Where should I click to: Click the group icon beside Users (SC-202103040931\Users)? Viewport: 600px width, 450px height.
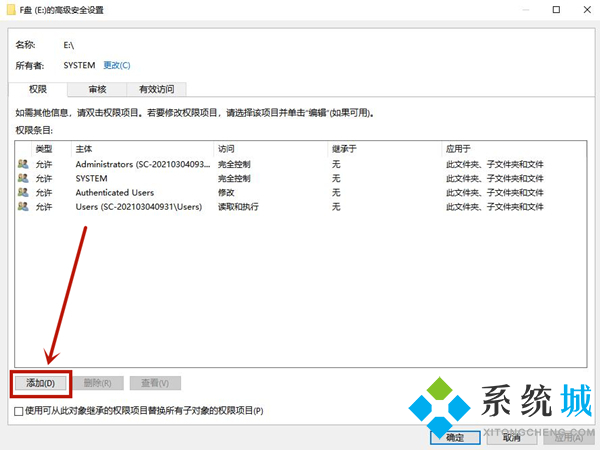pyautogui.click(x=23, y=207)
